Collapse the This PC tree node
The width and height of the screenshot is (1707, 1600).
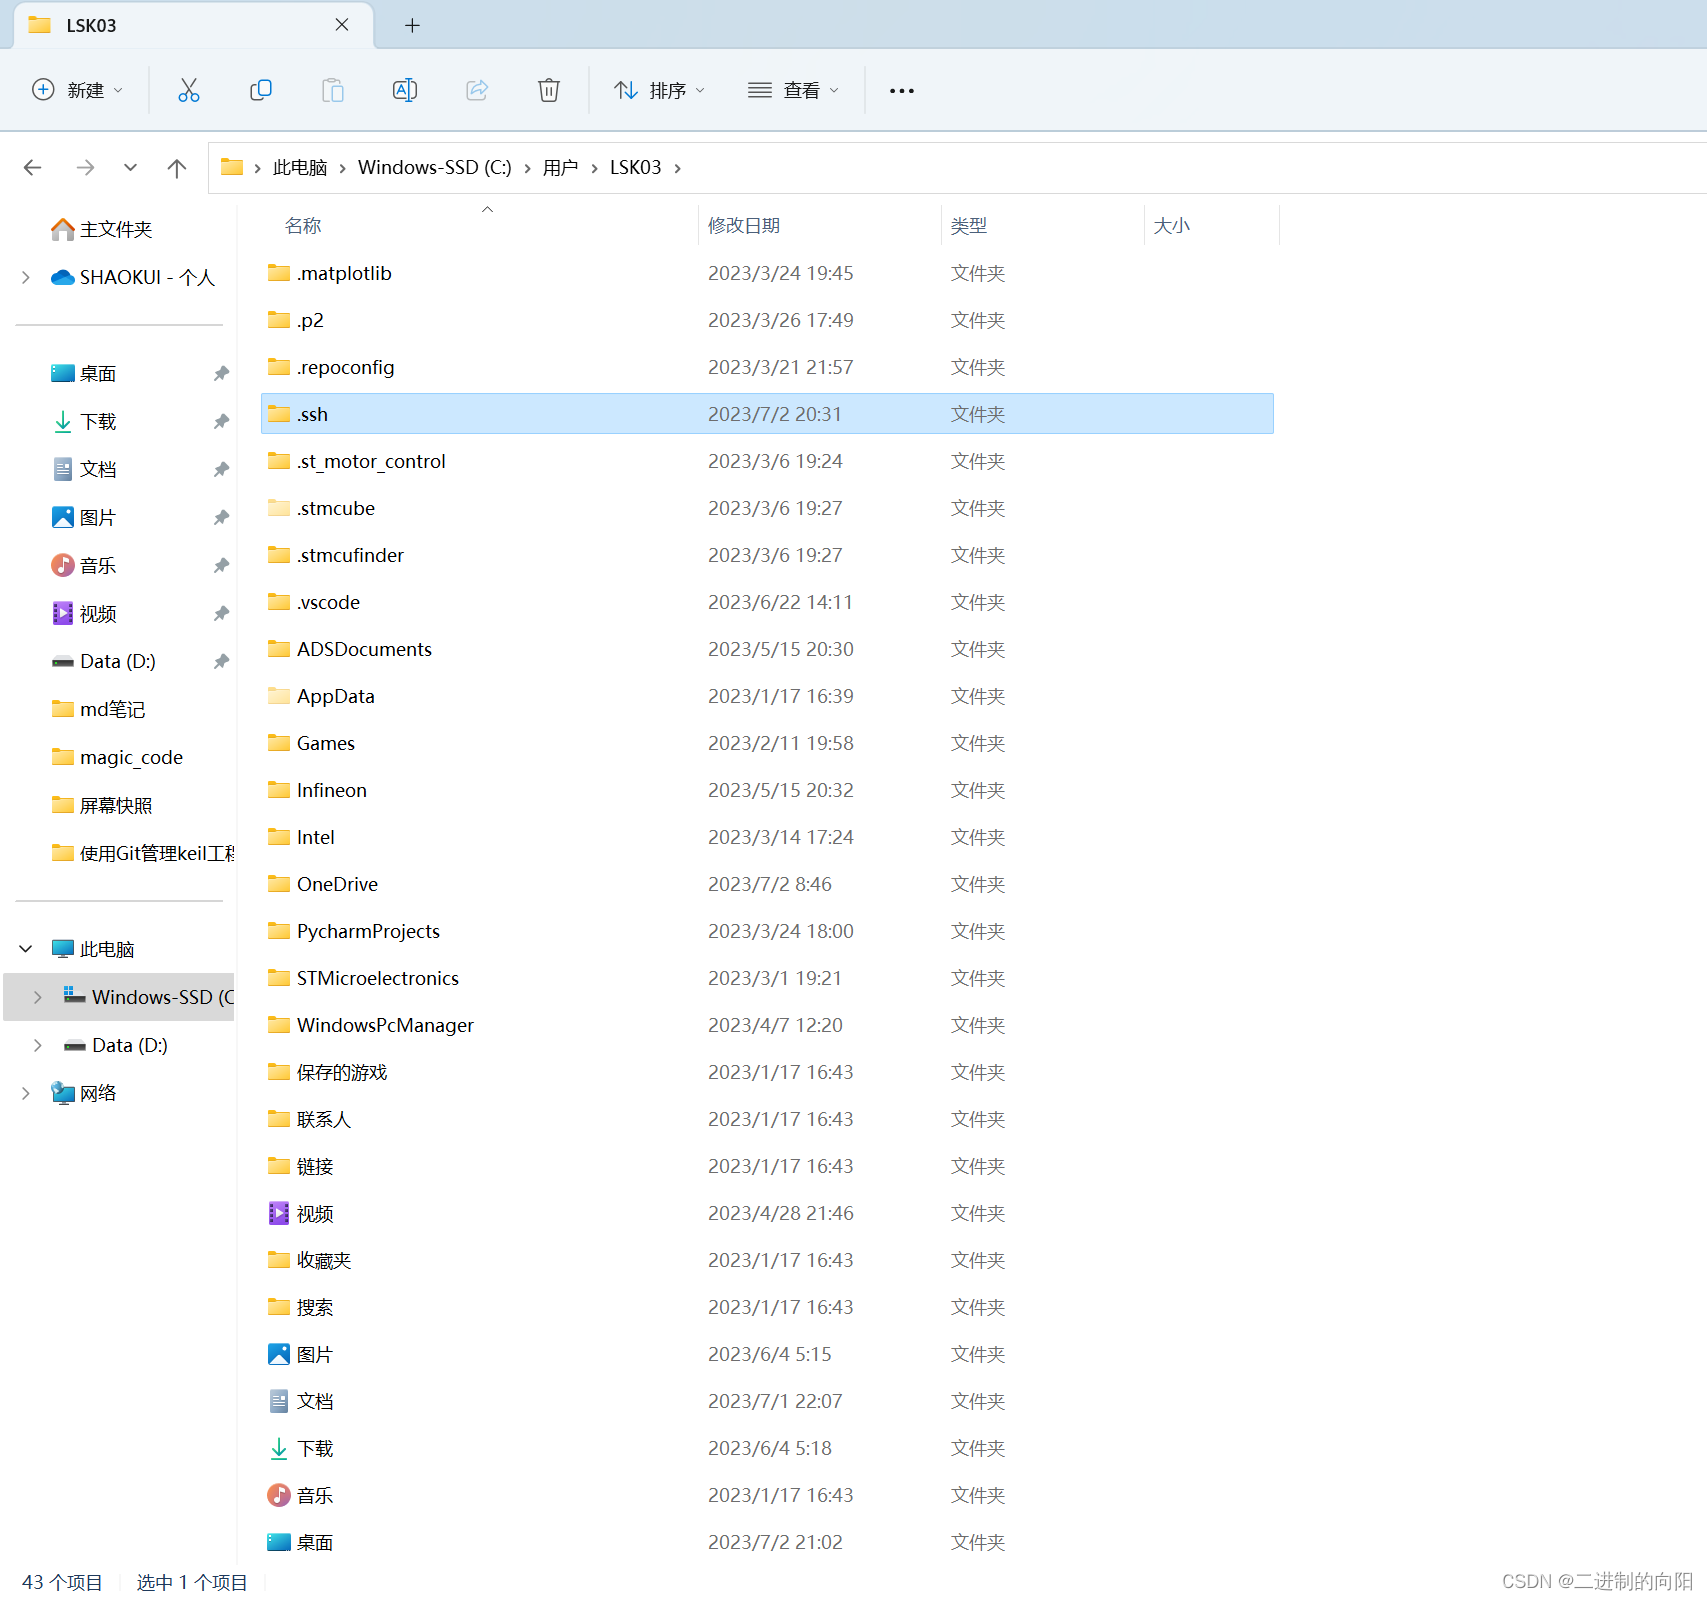tap(26, 949)
